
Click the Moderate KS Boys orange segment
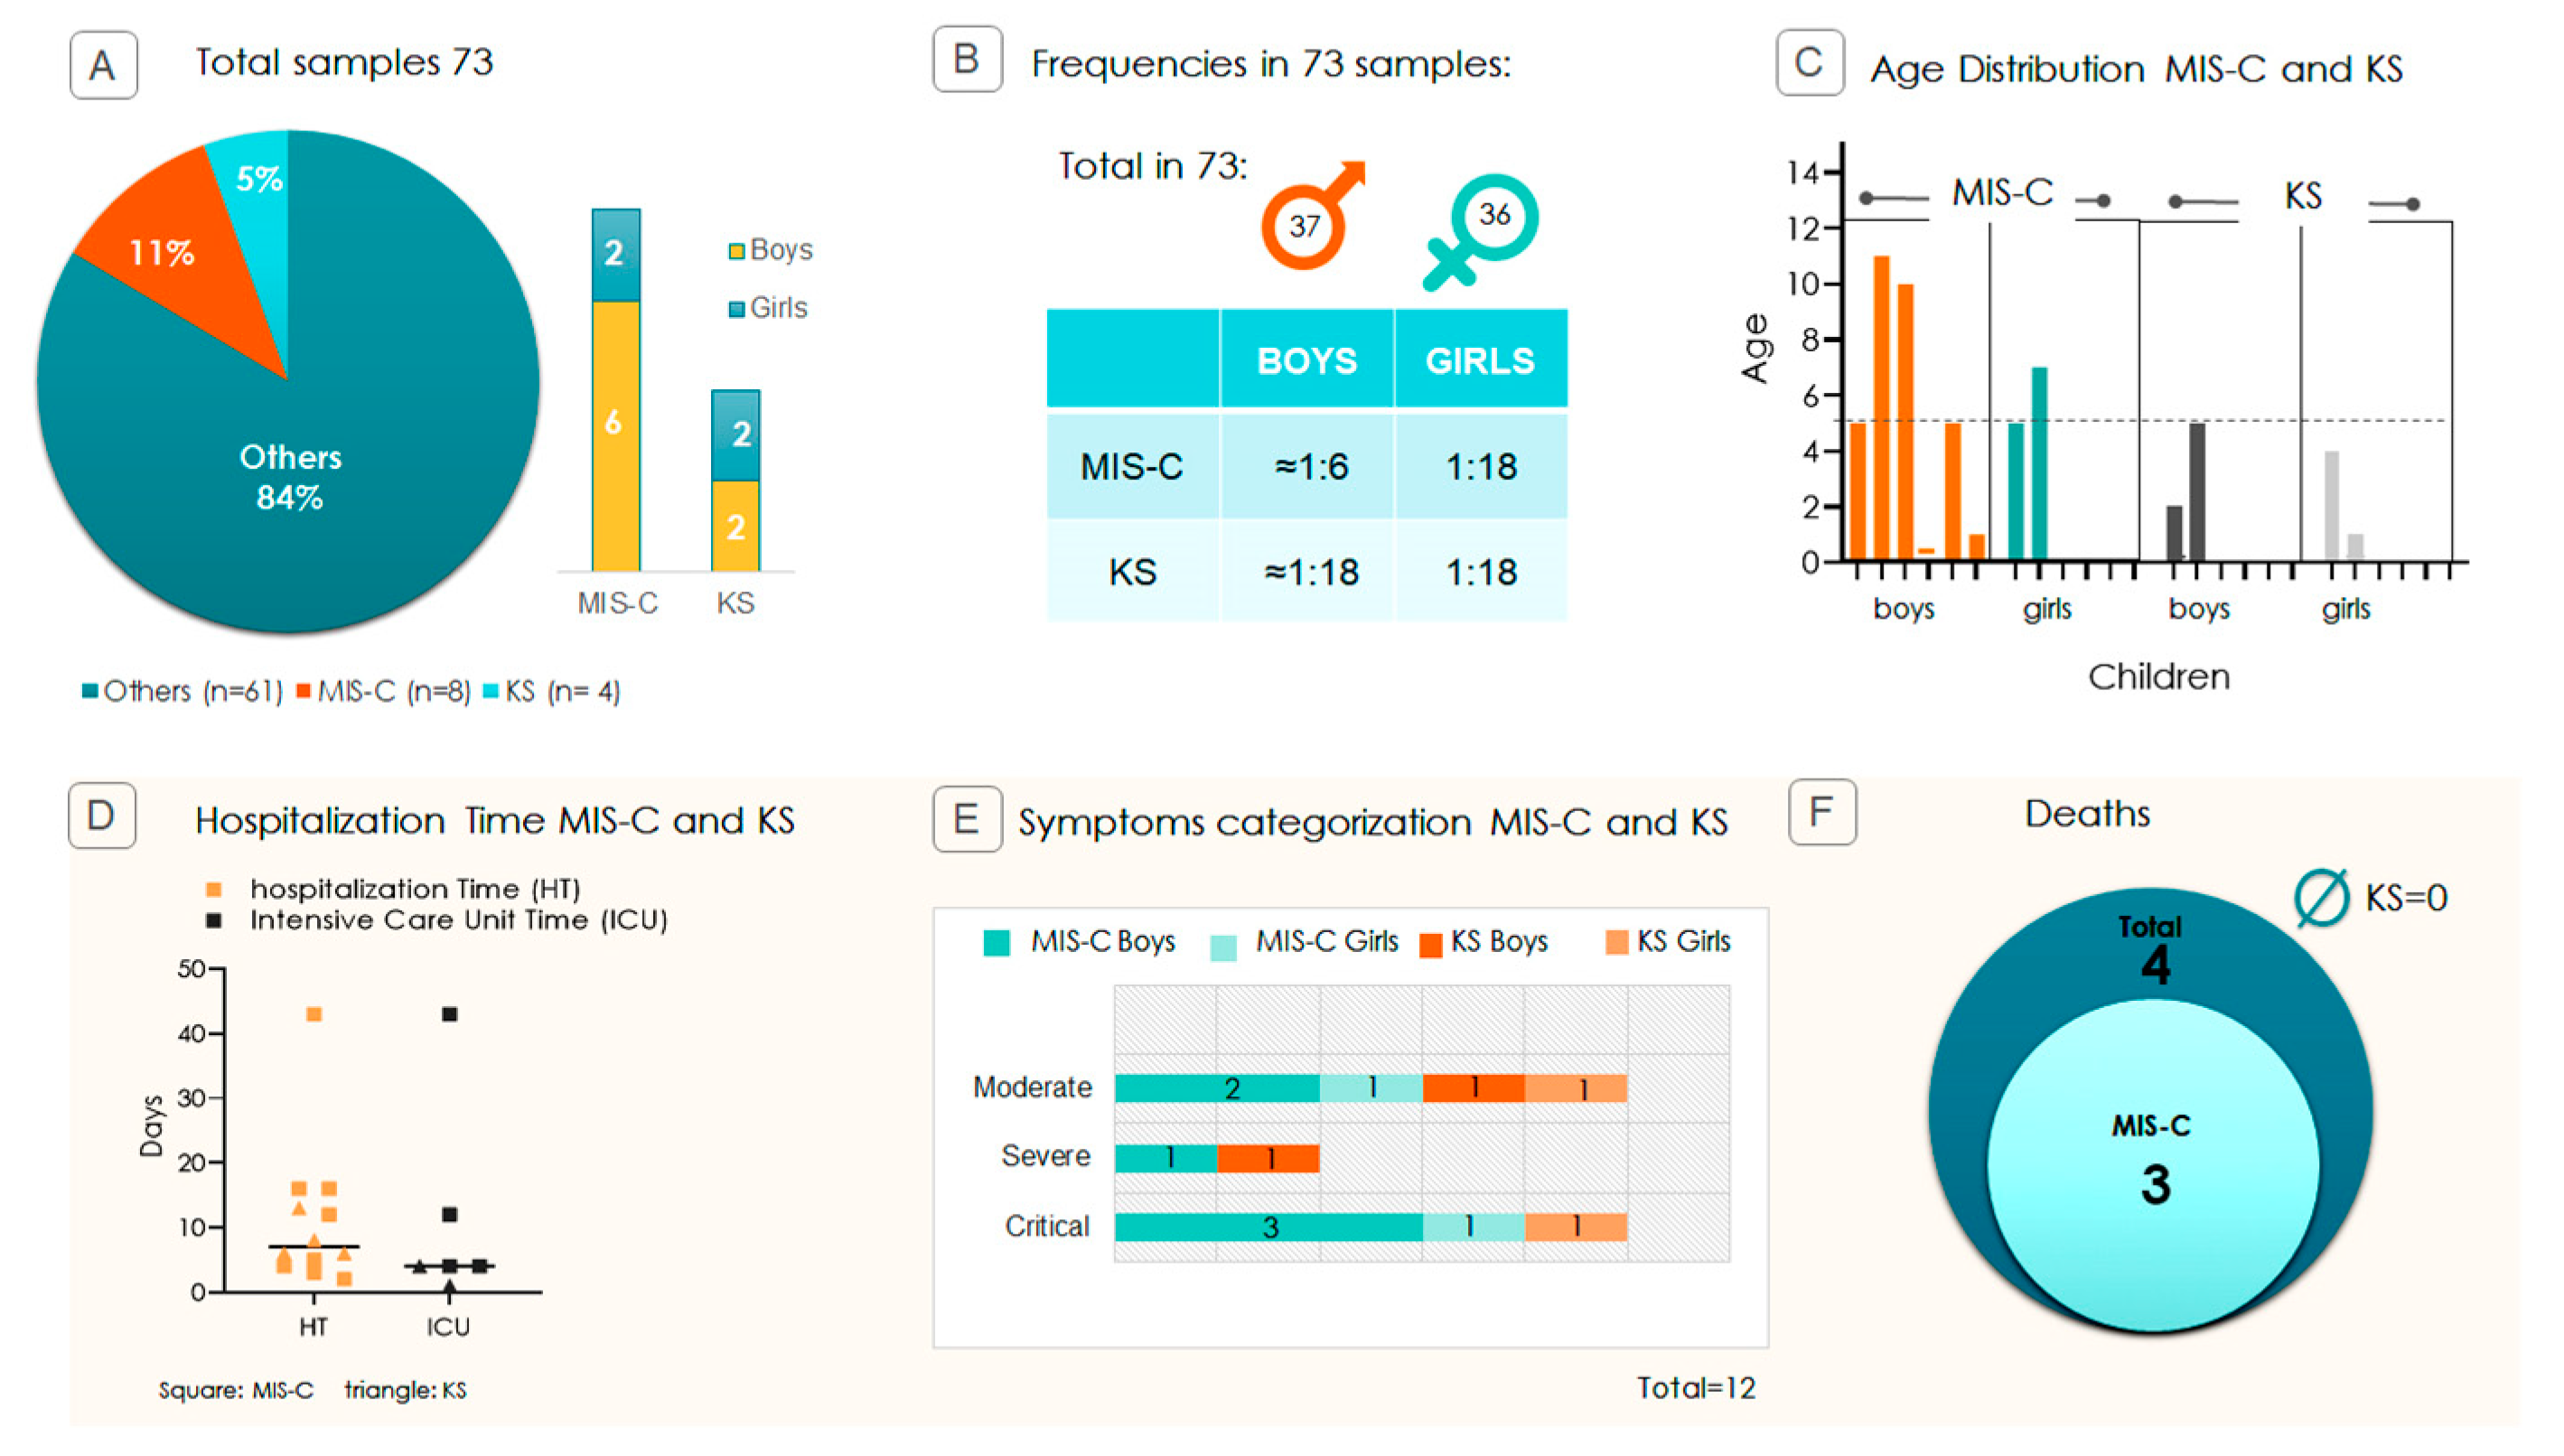tap(1473, 1088)
